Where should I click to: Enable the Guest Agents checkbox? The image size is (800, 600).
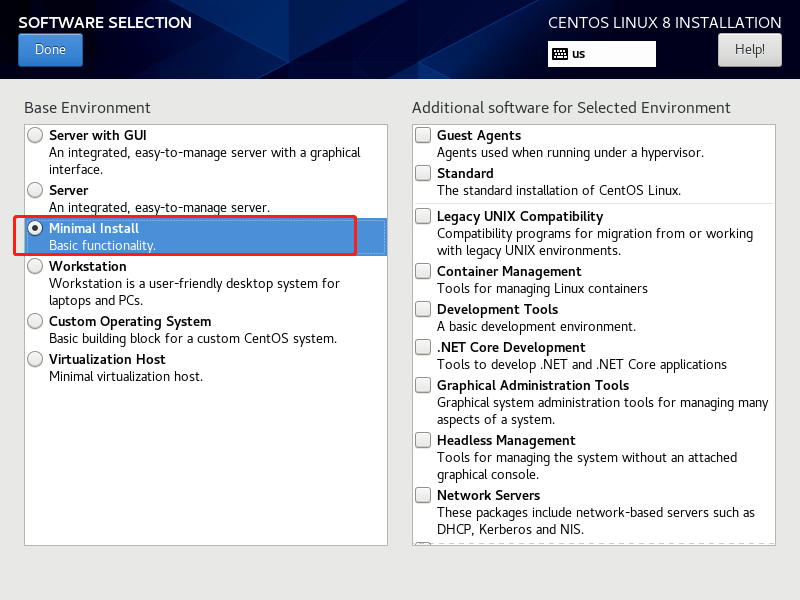423,135
